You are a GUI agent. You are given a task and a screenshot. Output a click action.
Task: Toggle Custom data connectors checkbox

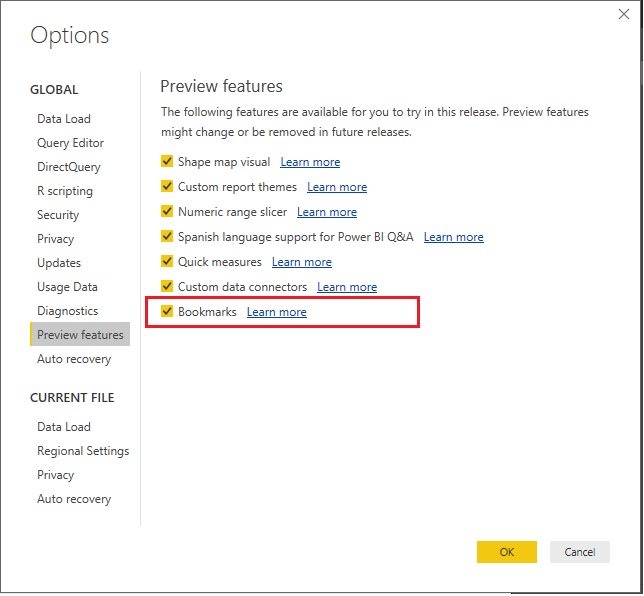(x=167, y=287)
